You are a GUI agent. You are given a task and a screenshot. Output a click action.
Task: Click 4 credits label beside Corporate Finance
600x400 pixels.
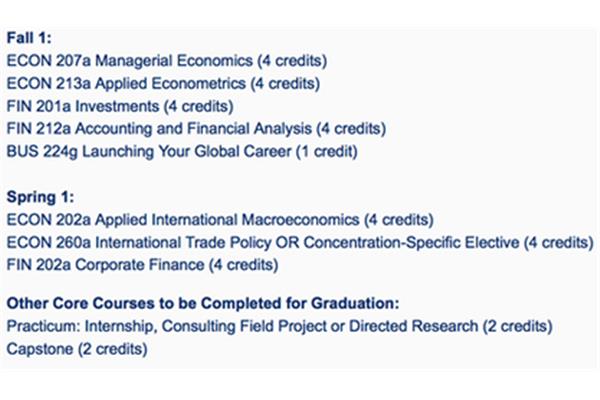click(x=243, y=265)
